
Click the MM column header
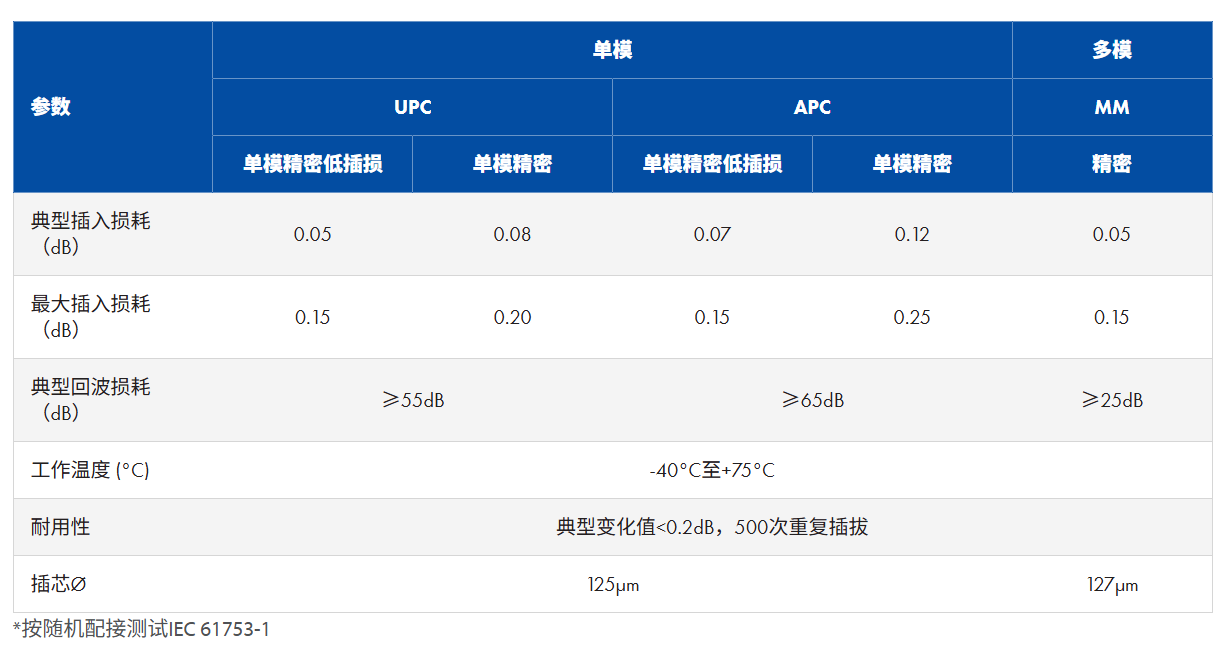(1113, 107)
